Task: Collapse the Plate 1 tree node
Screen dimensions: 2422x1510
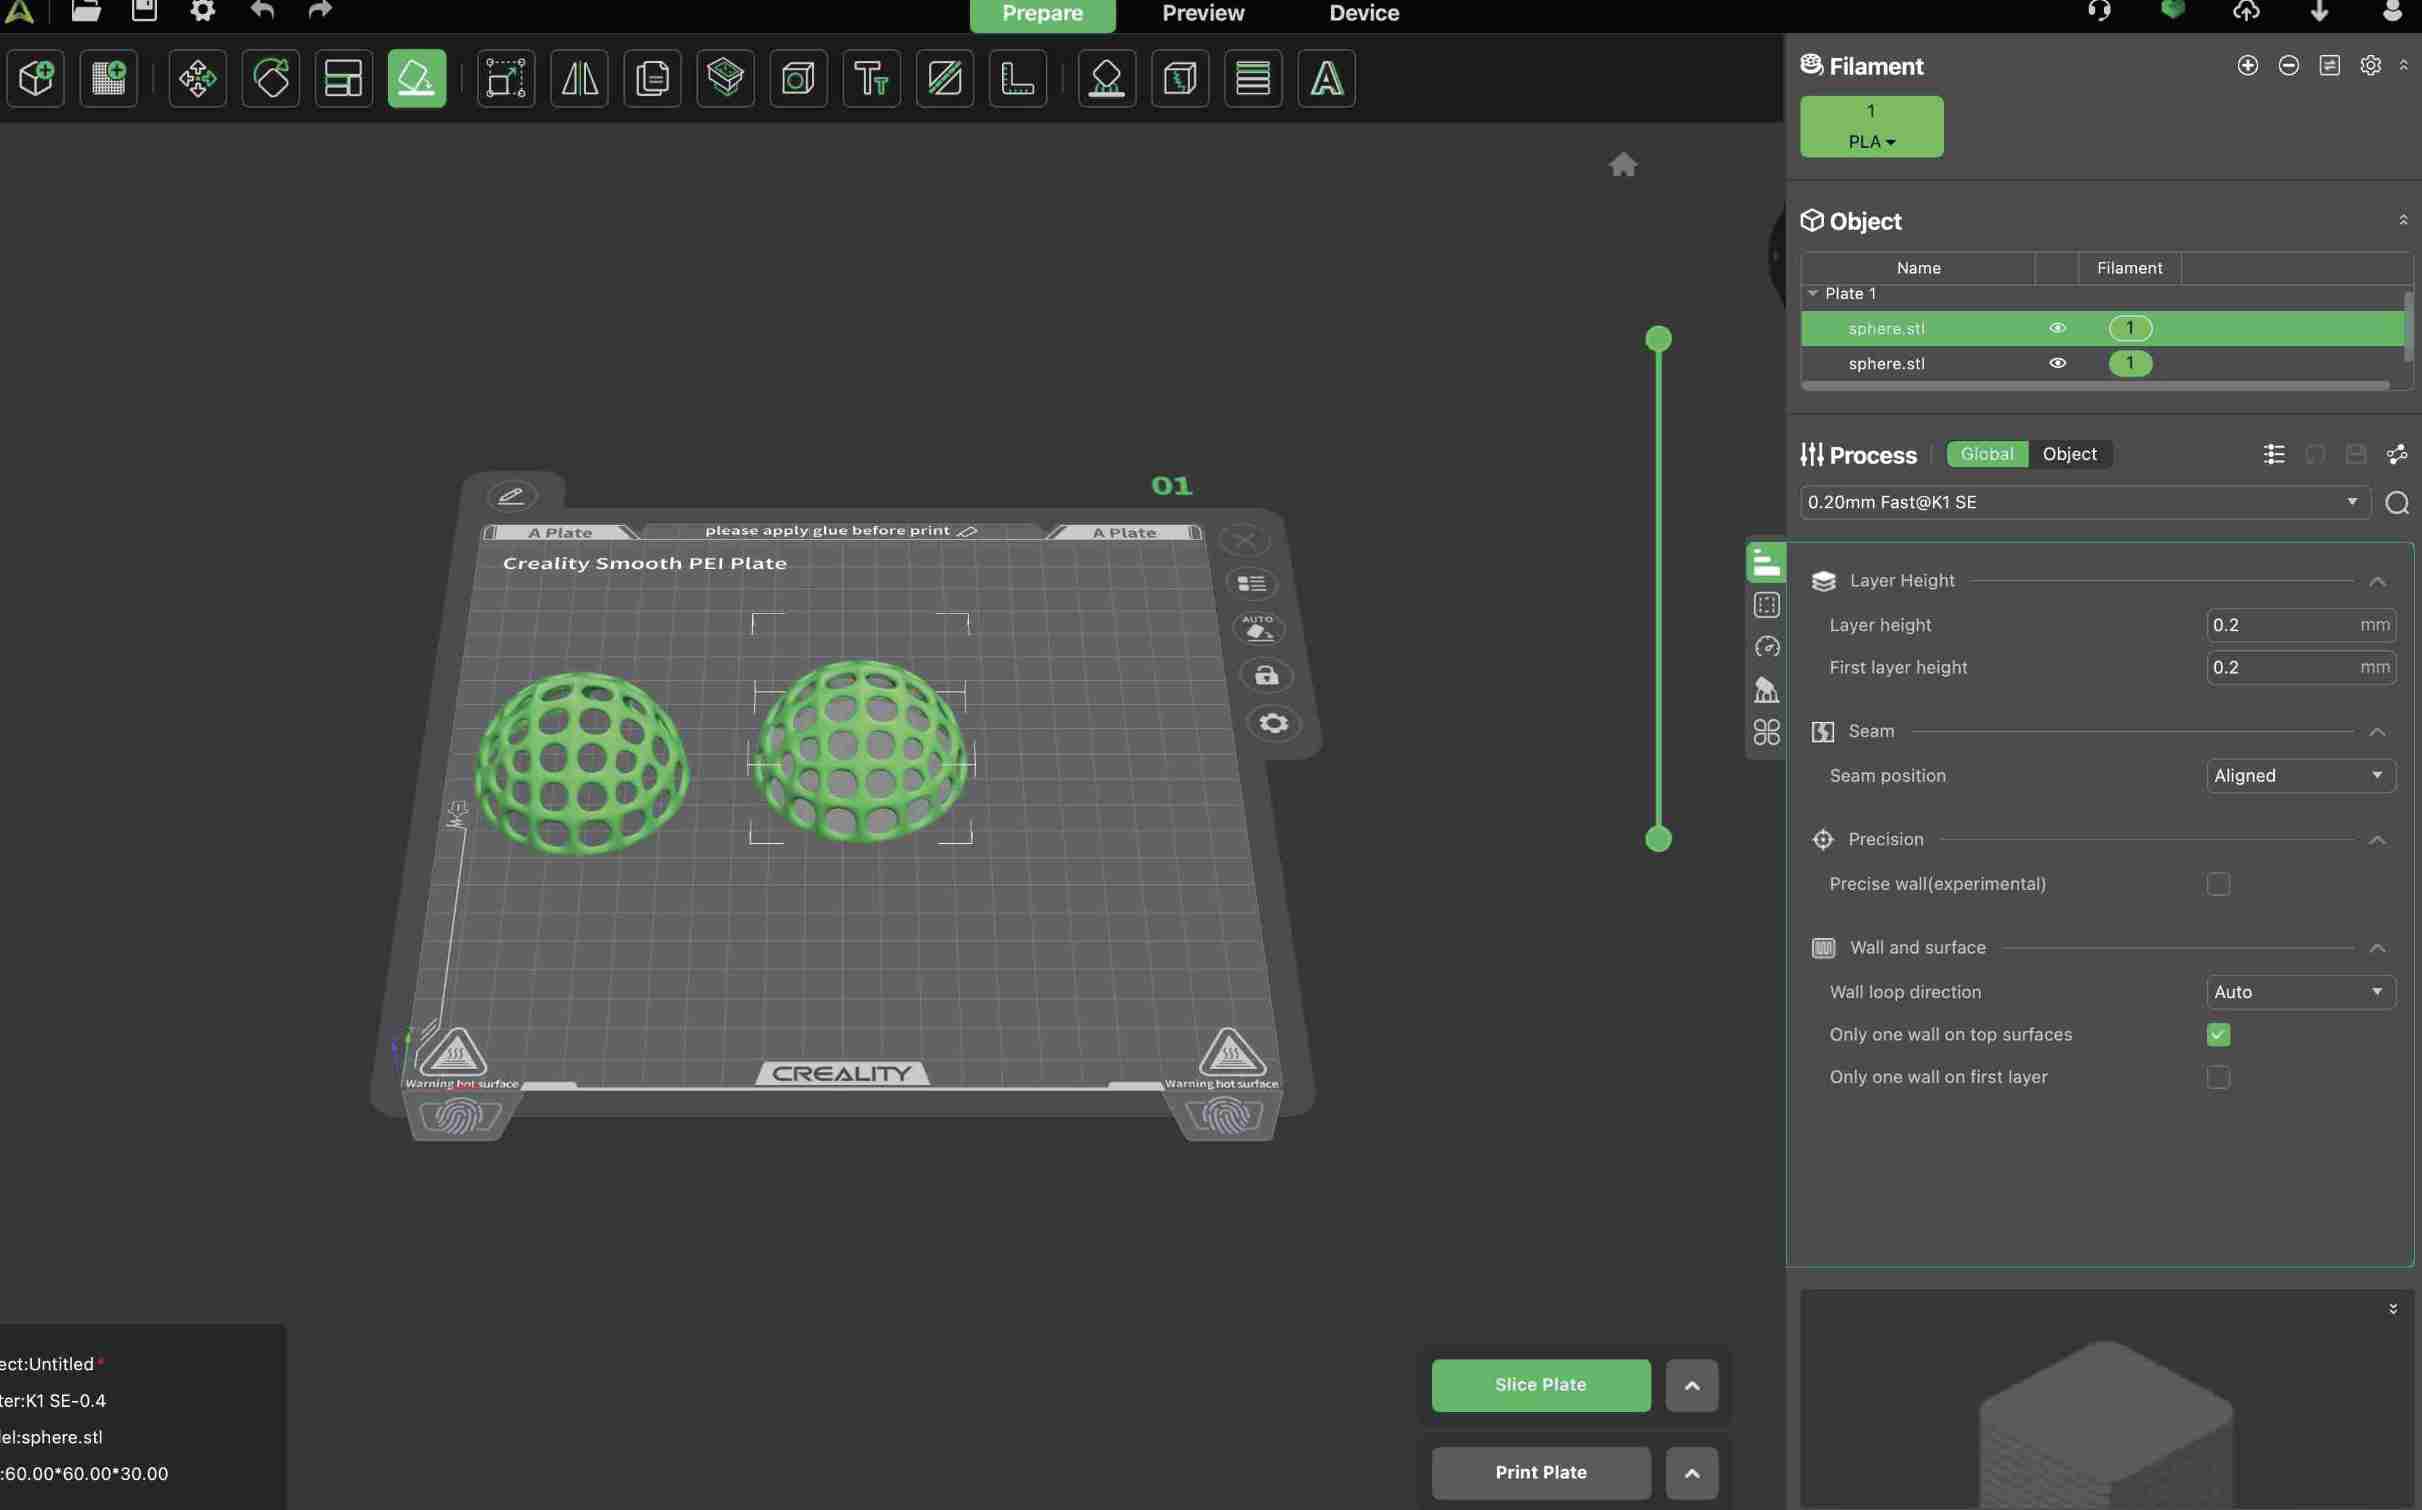Action: coord(1813,293)
